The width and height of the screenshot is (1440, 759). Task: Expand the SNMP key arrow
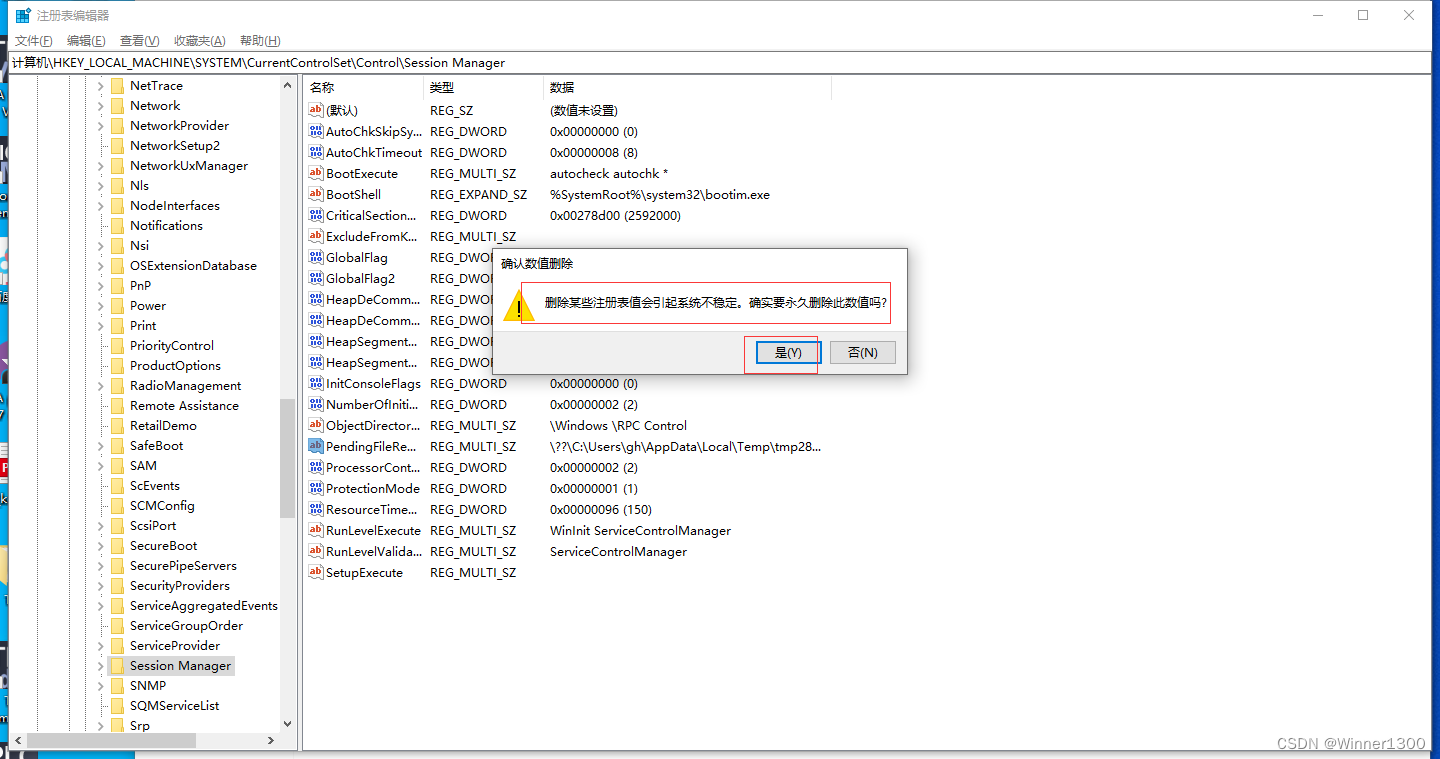tap(101, 686)
